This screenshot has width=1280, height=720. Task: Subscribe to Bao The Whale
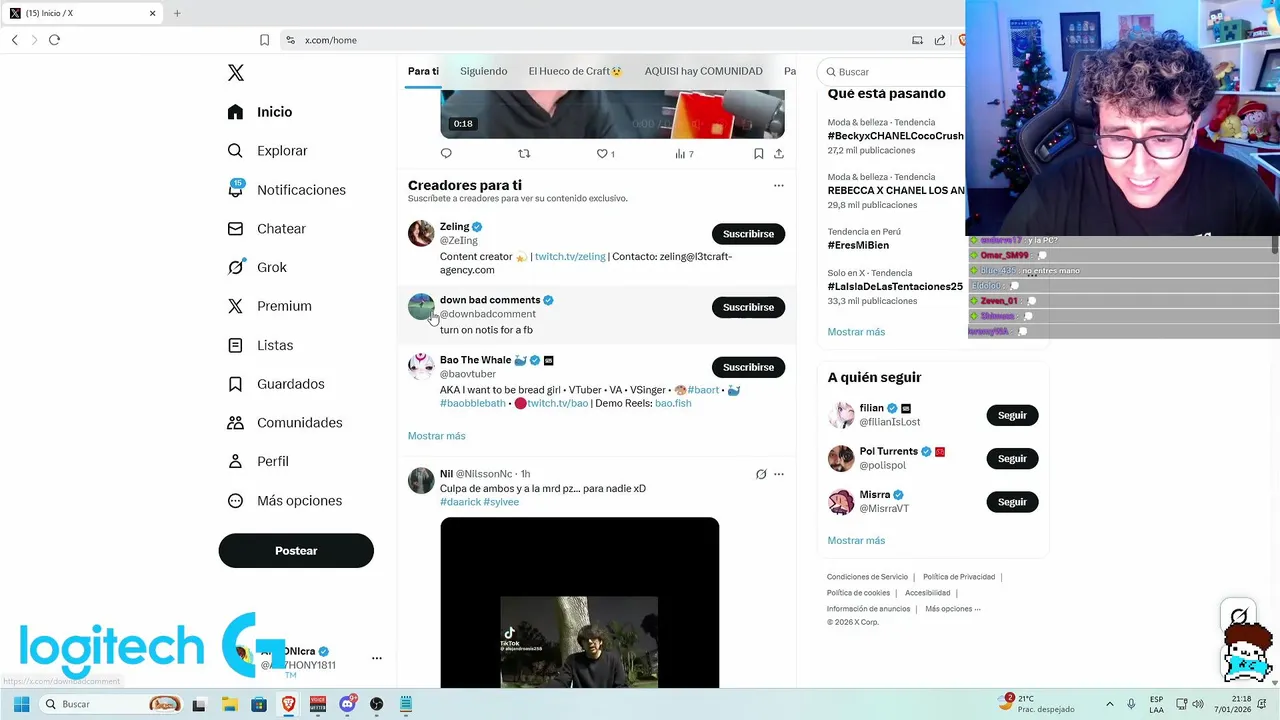point(748,367)
